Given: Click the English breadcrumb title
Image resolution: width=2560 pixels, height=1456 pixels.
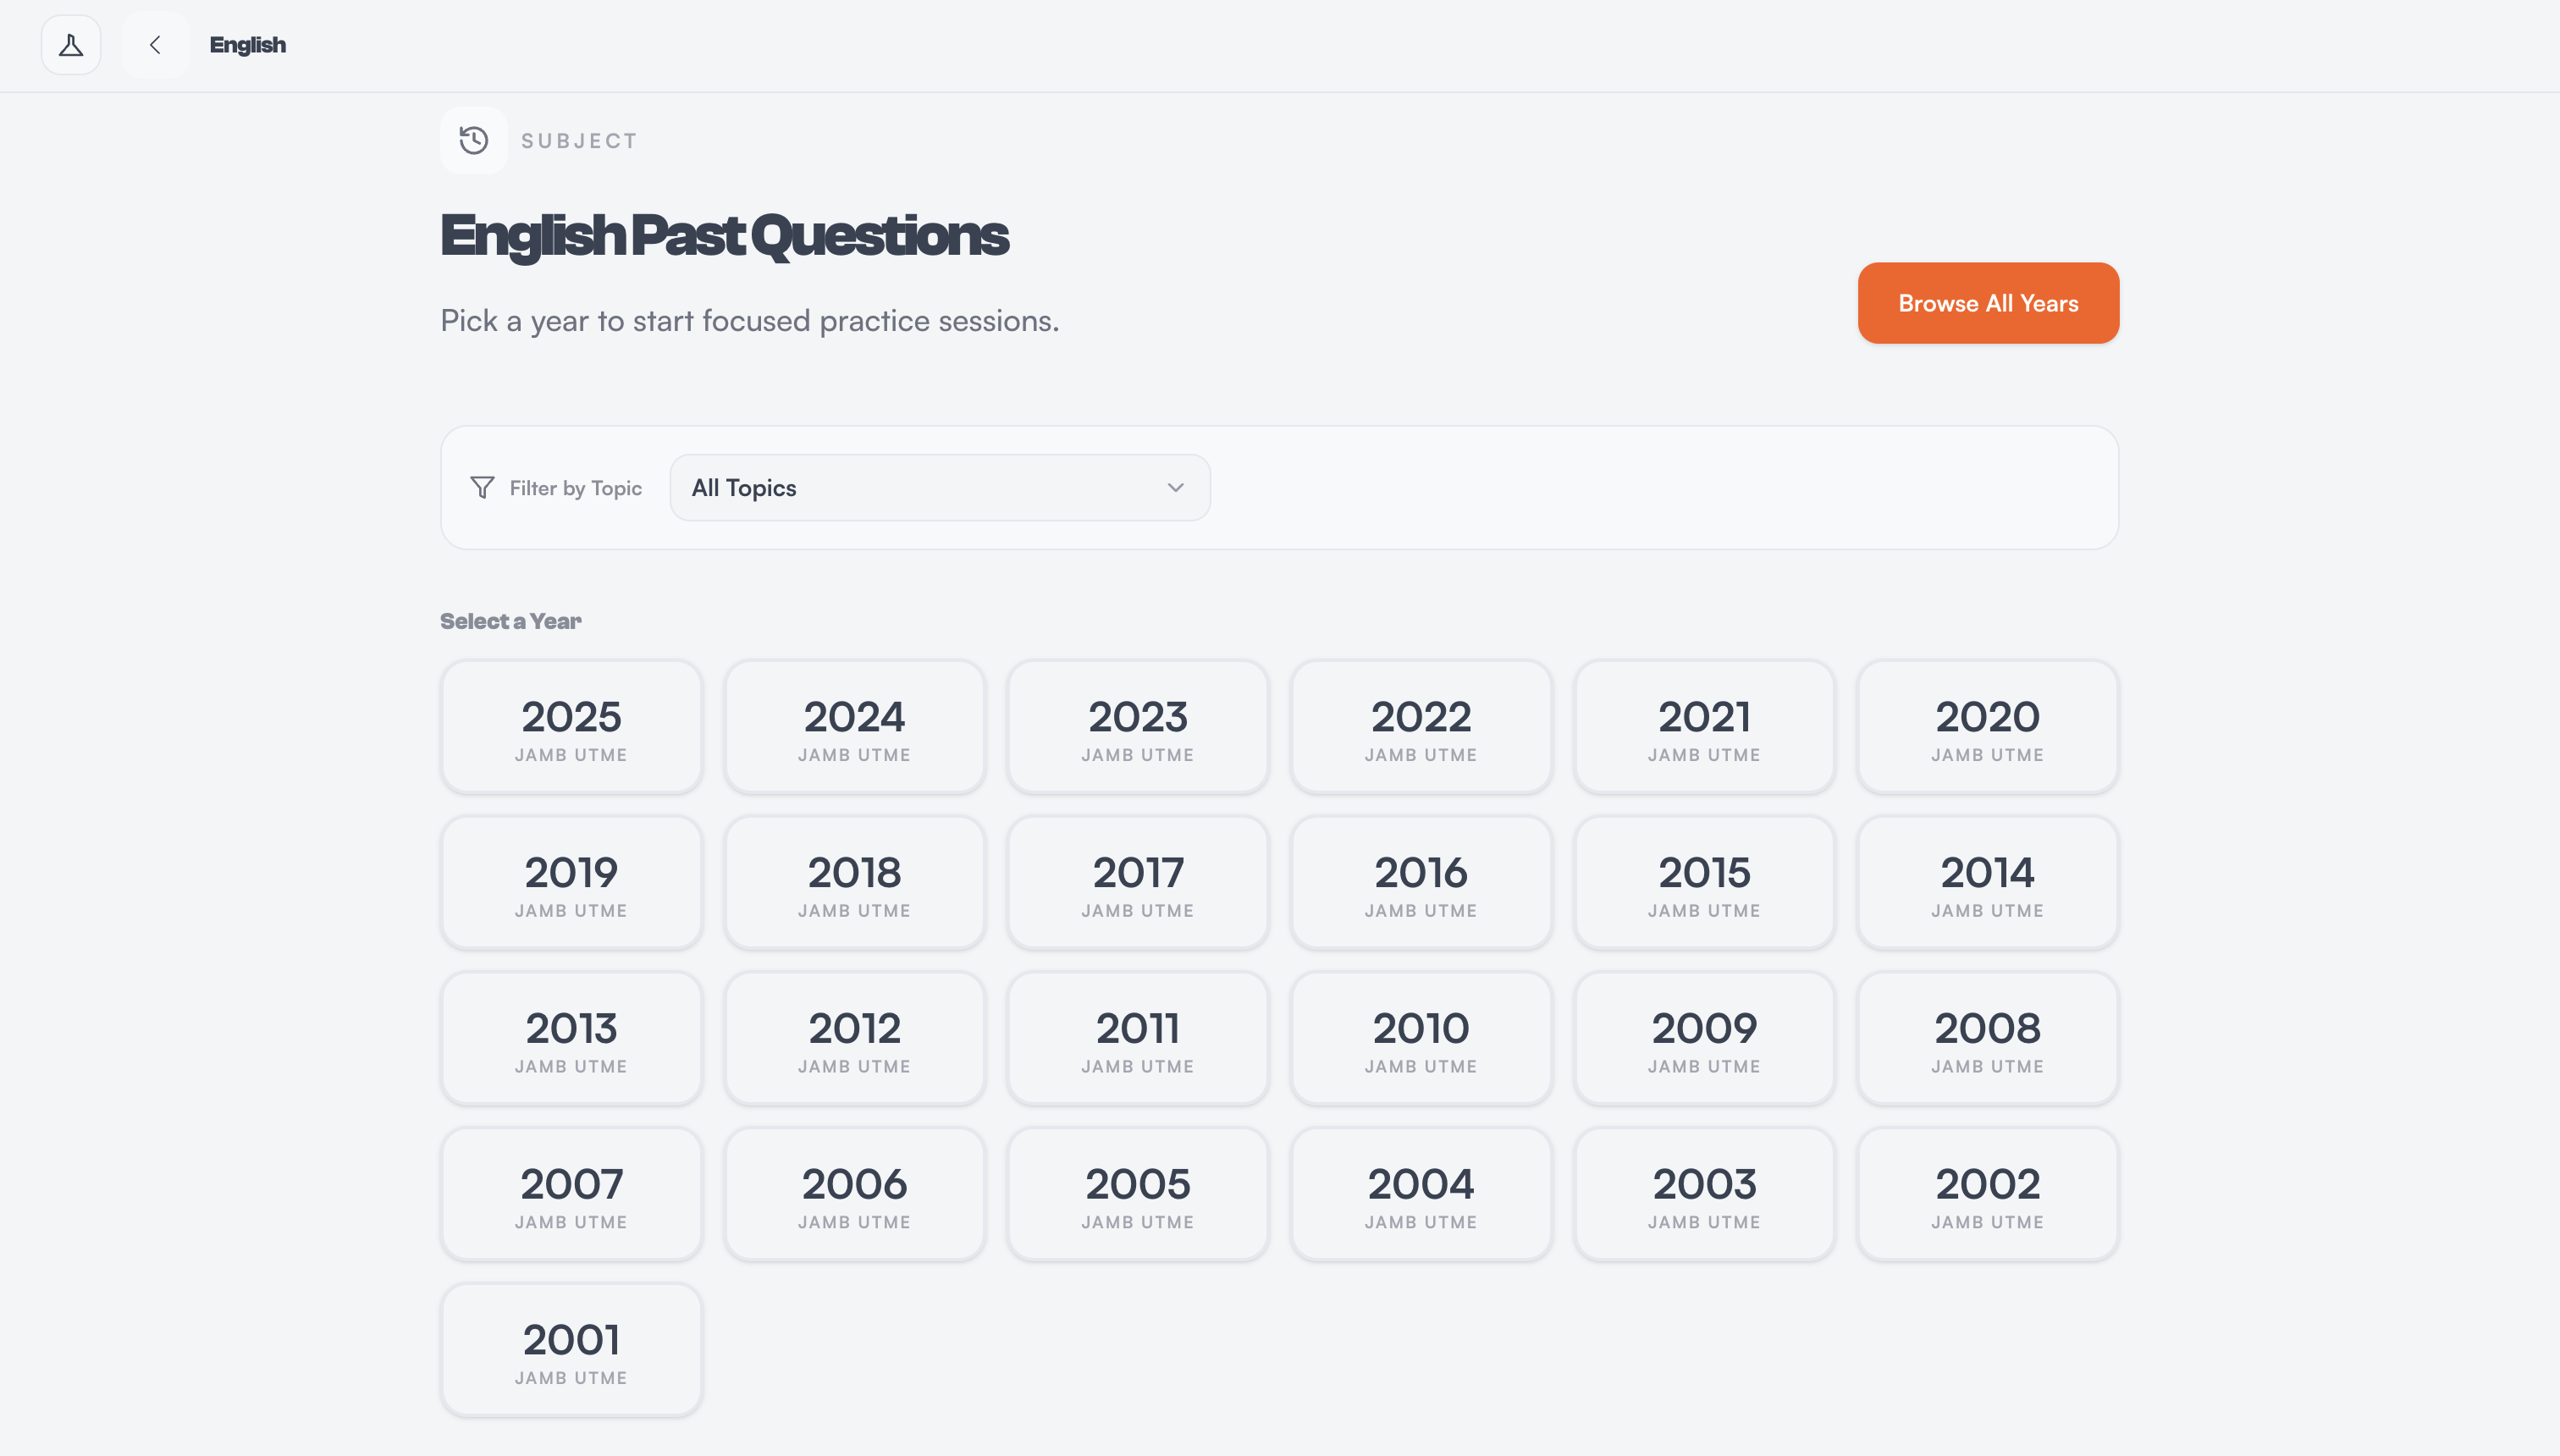Looking at the screenshot, I should 248,45.
